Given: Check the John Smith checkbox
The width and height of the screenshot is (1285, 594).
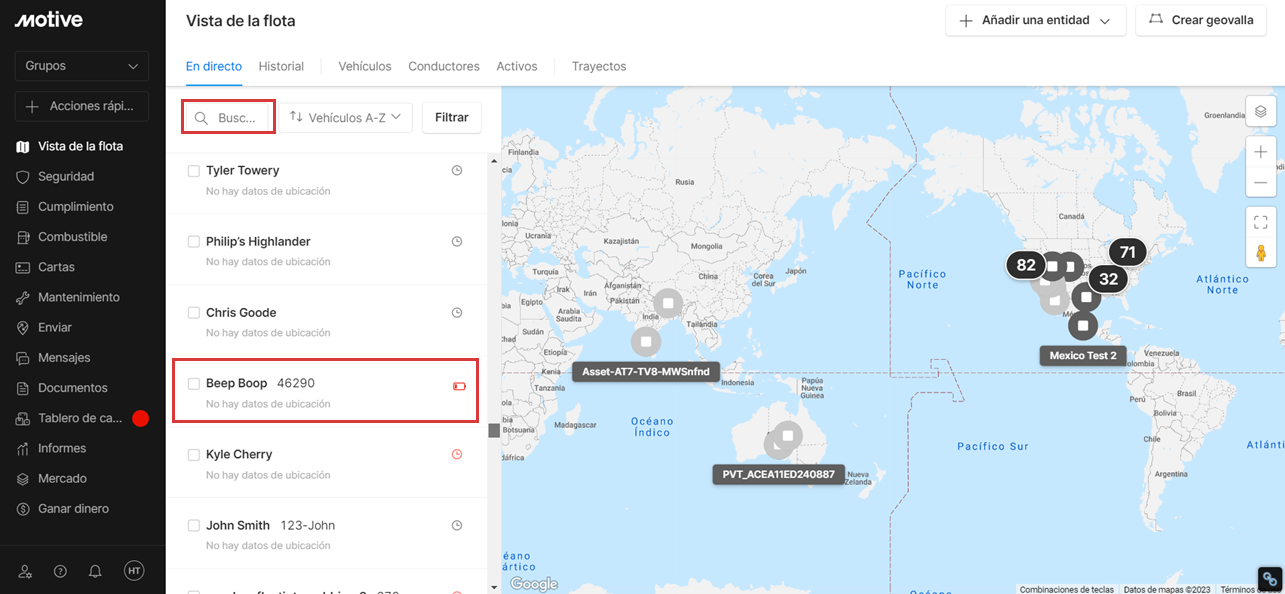Looking at the screenshot, I should [x=194, y=526].
